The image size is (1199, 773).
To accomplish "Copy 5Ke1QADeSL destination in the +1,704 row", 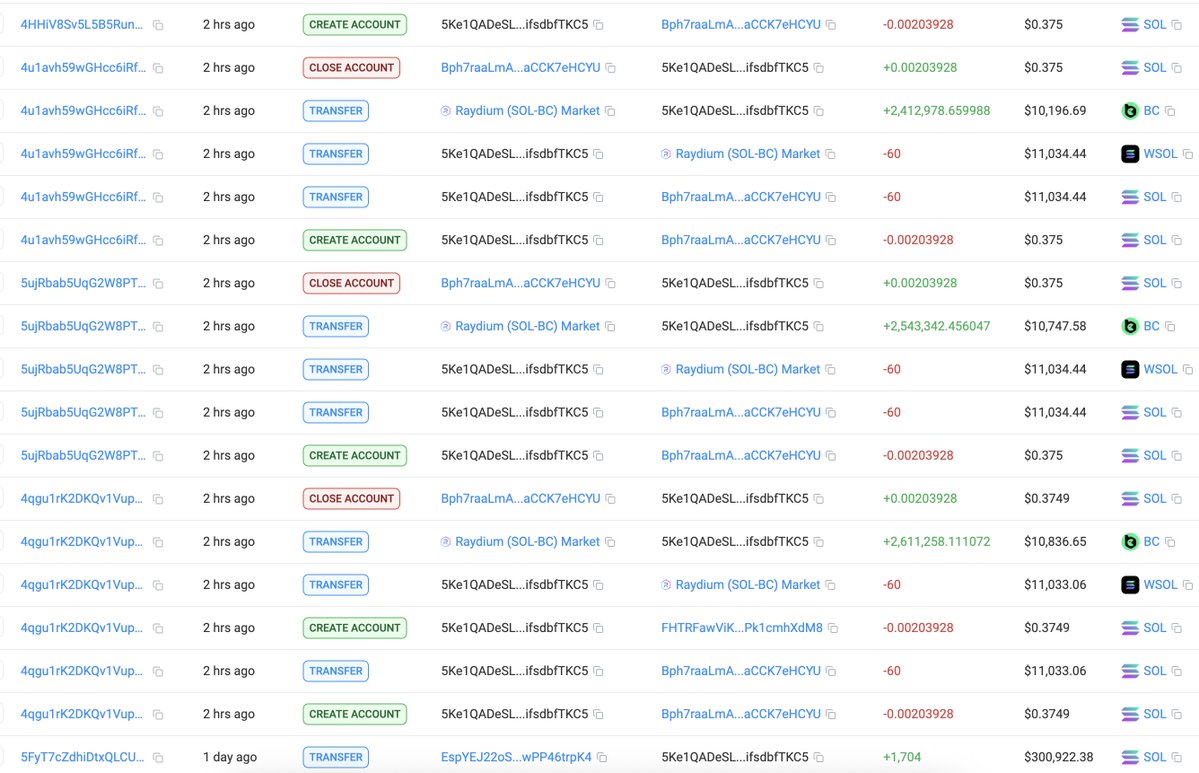I will [x=818, y=758].
